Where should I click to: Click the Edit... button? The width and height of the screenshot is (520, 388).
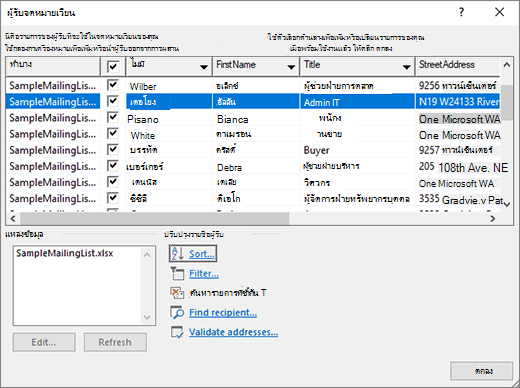(x=44, y=342)
